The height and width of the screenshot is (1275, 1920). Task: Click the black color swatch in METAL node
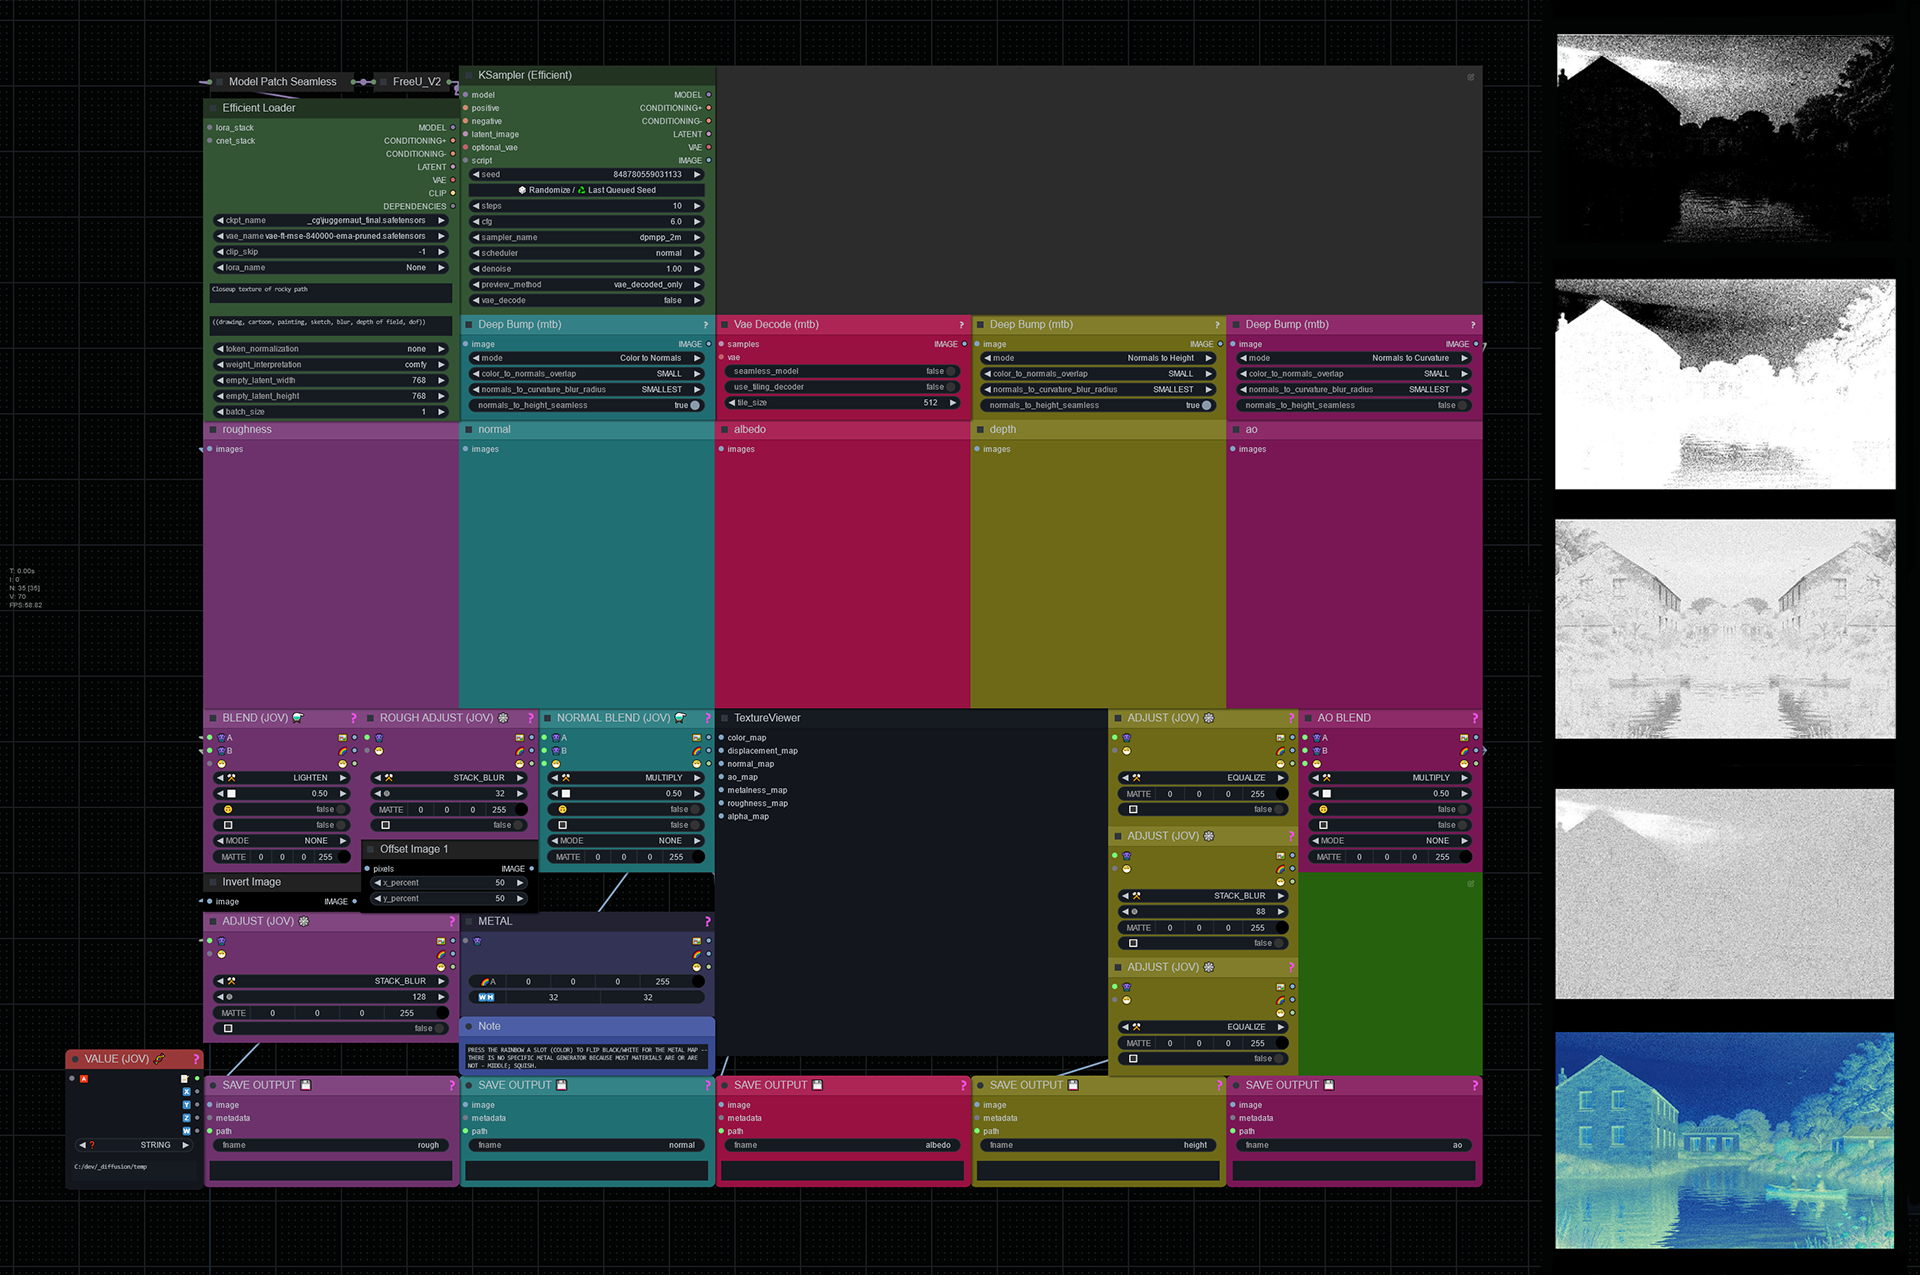697,982
